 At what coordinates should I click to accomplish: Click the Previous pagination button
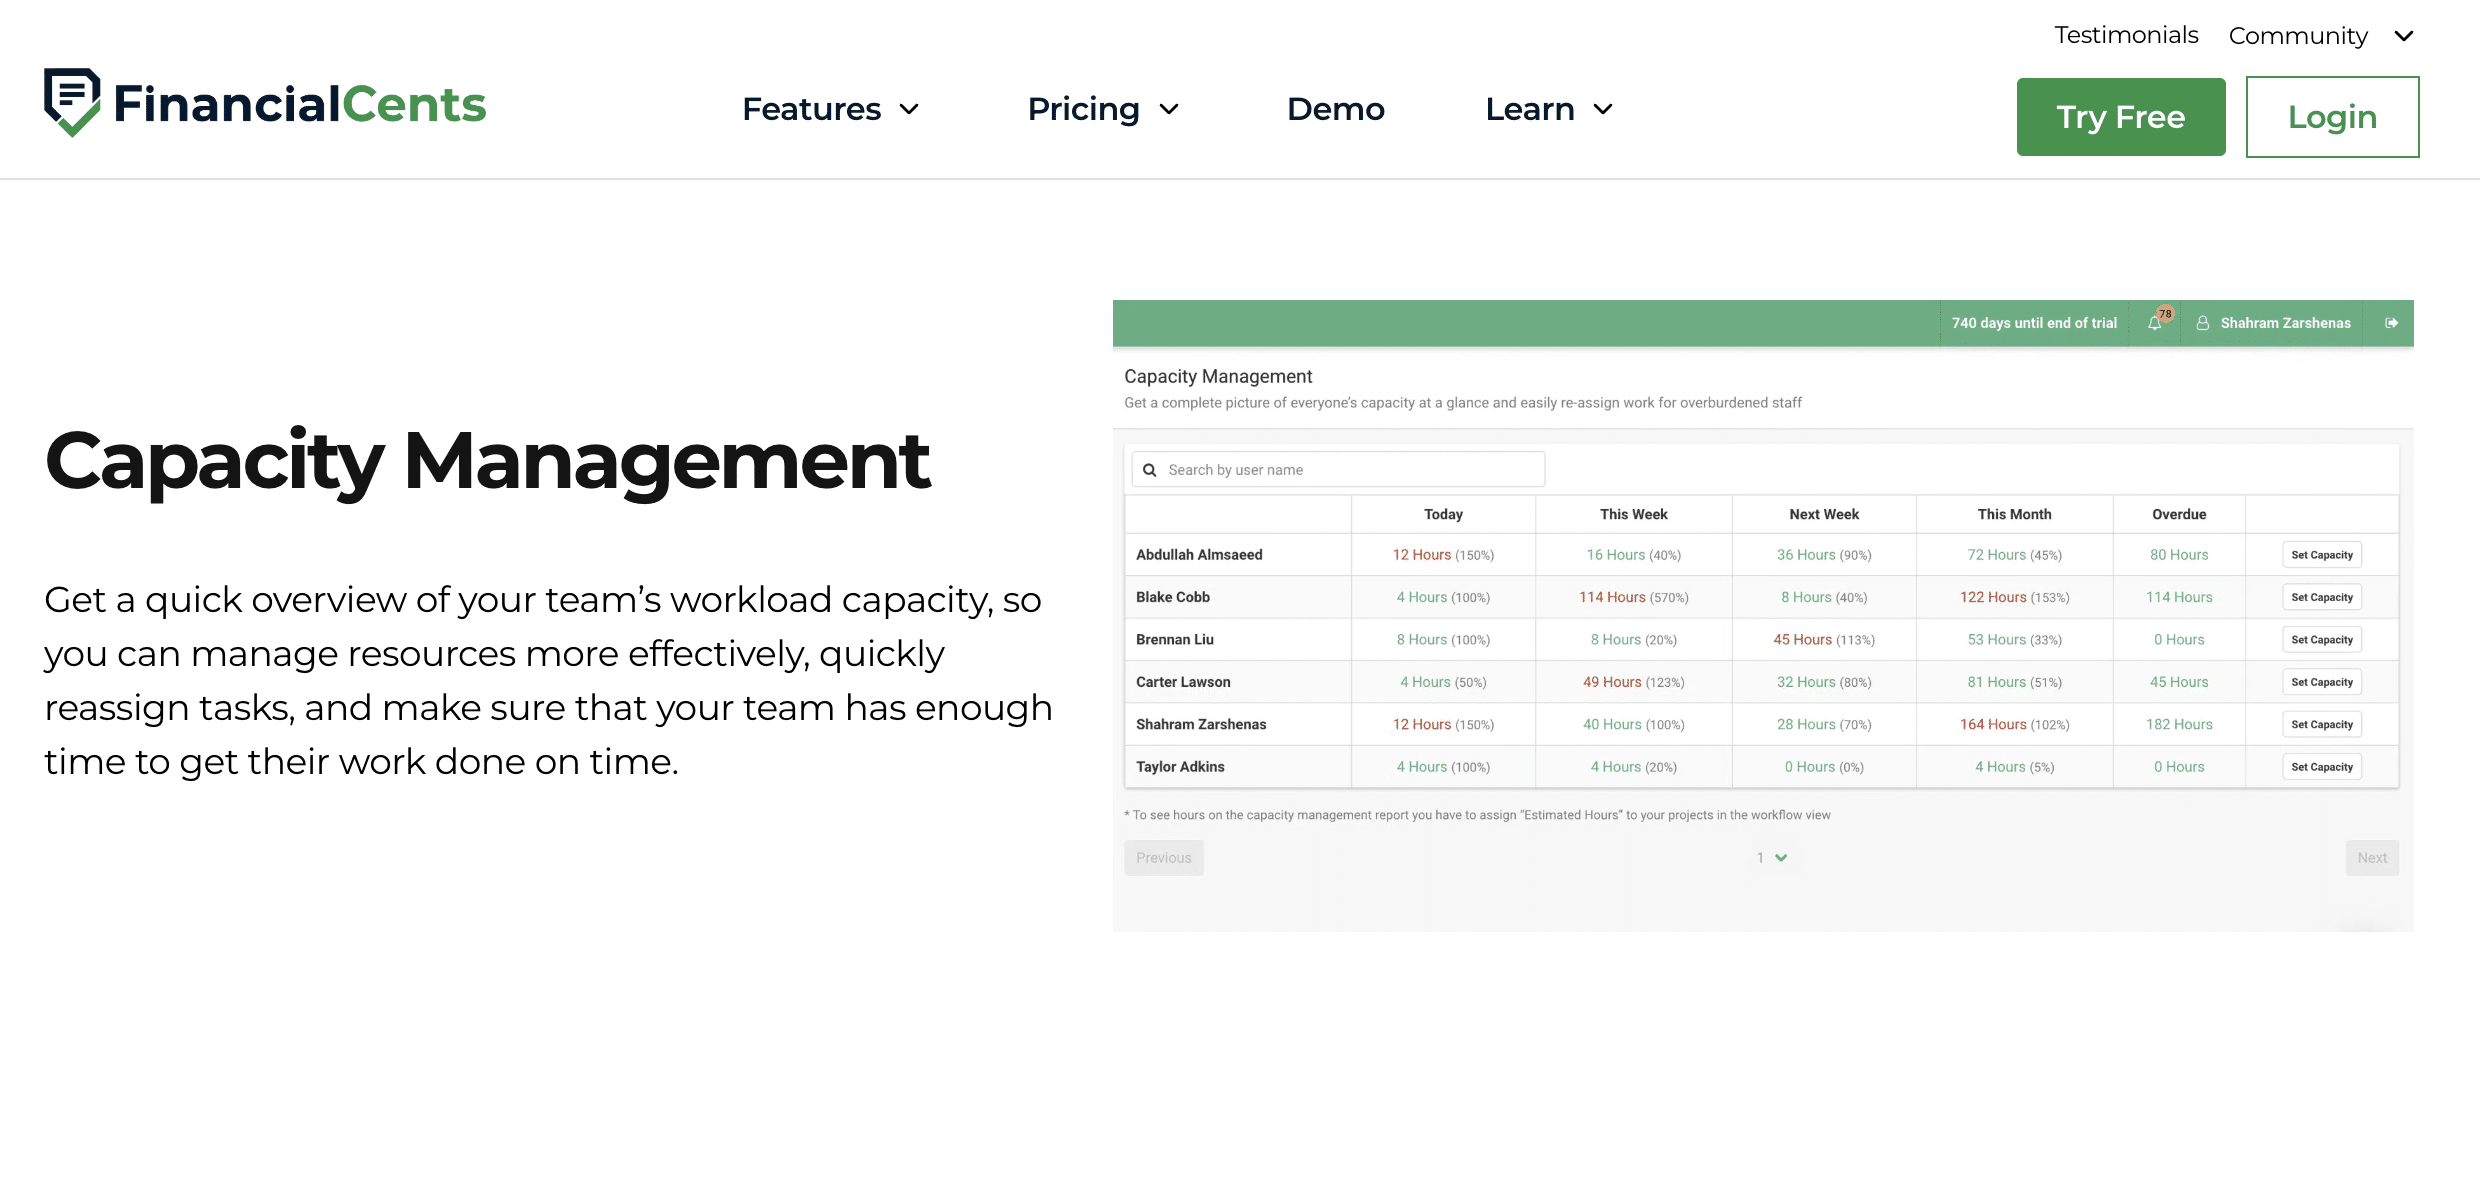coord(1164,858)
